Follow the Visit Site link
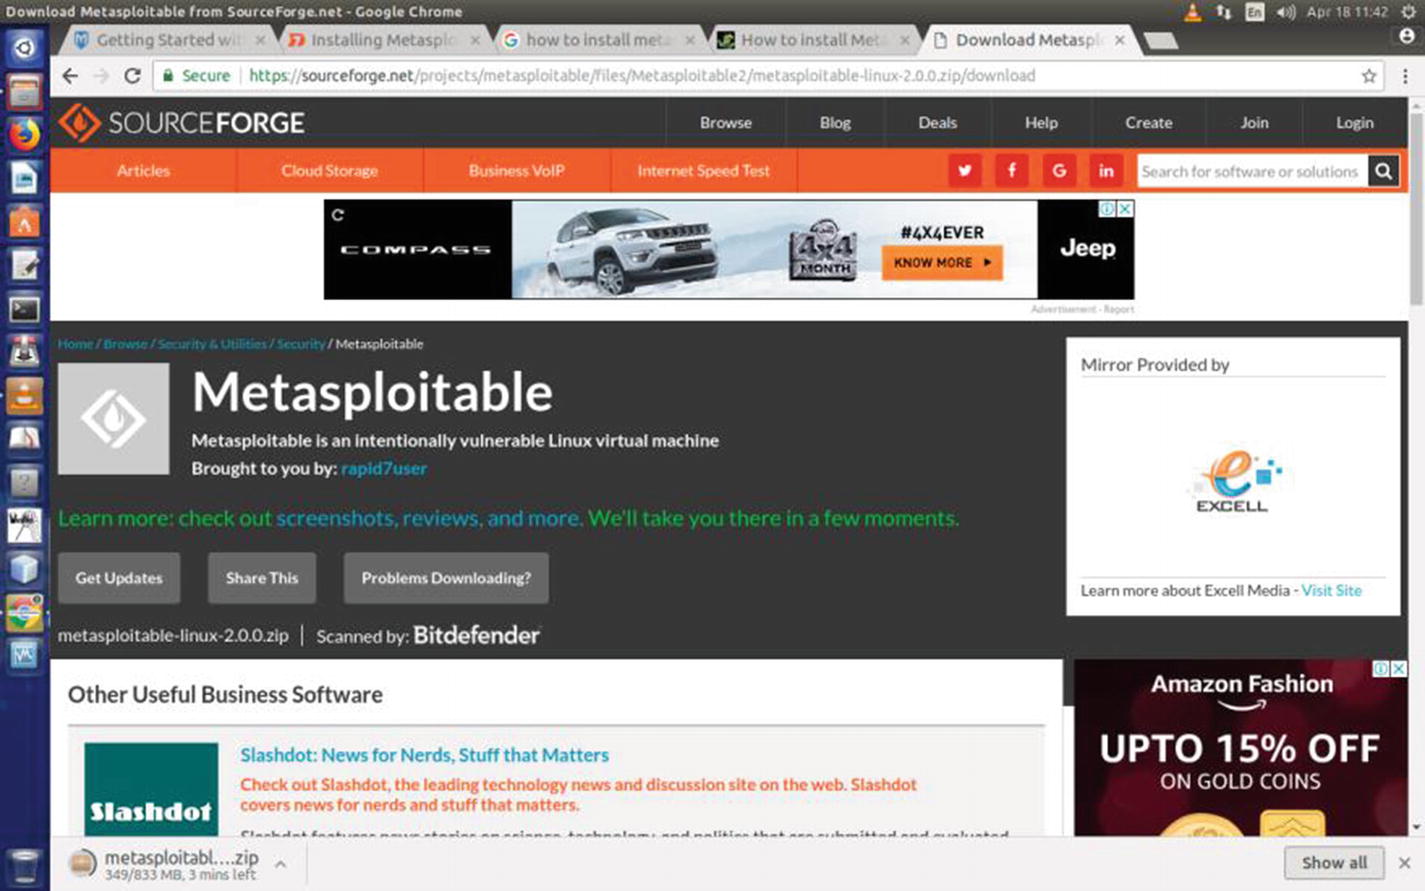 1331,591
